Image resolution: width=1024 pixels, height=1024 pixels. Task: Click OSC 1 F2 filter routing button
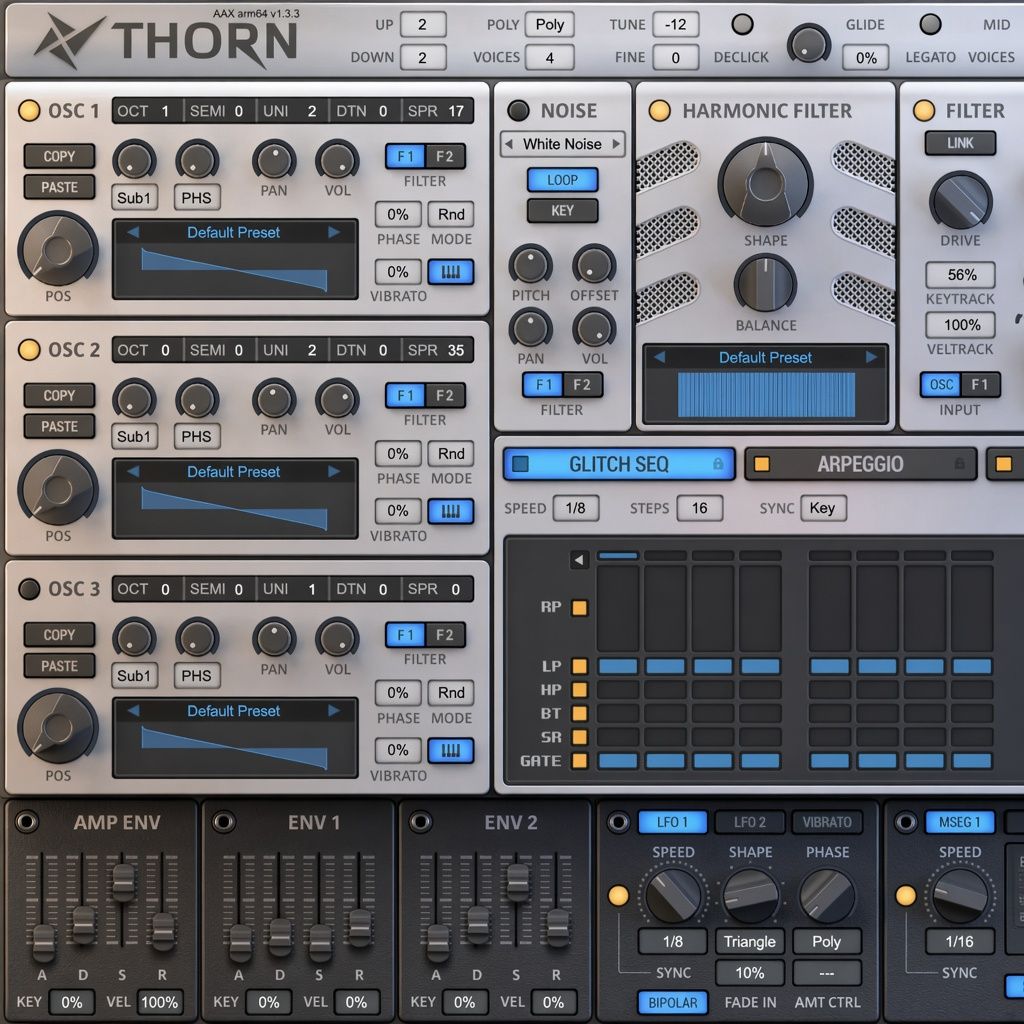(445, 156)
